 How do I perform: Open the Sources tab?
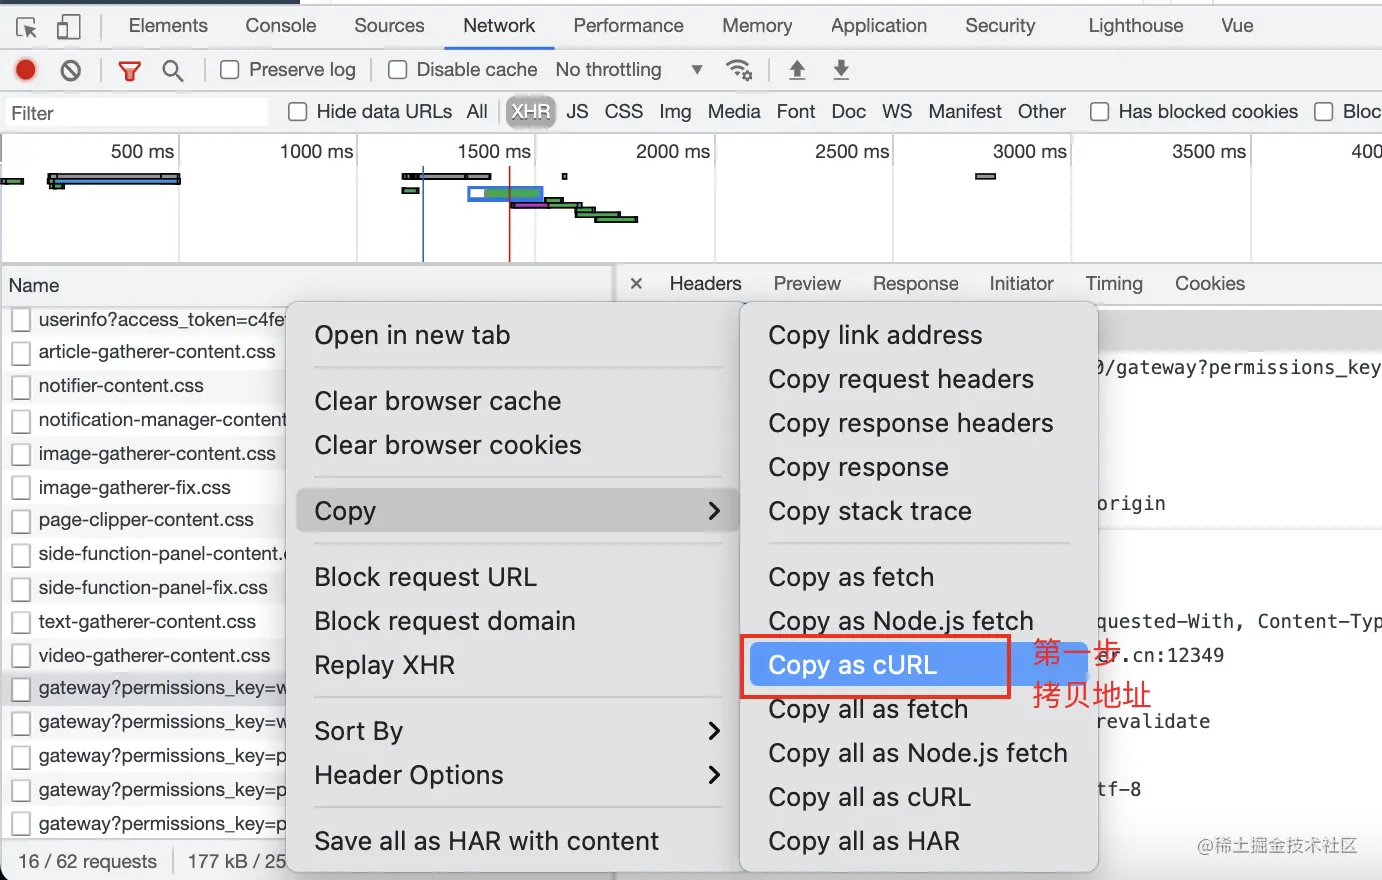[x=389, y=26]
